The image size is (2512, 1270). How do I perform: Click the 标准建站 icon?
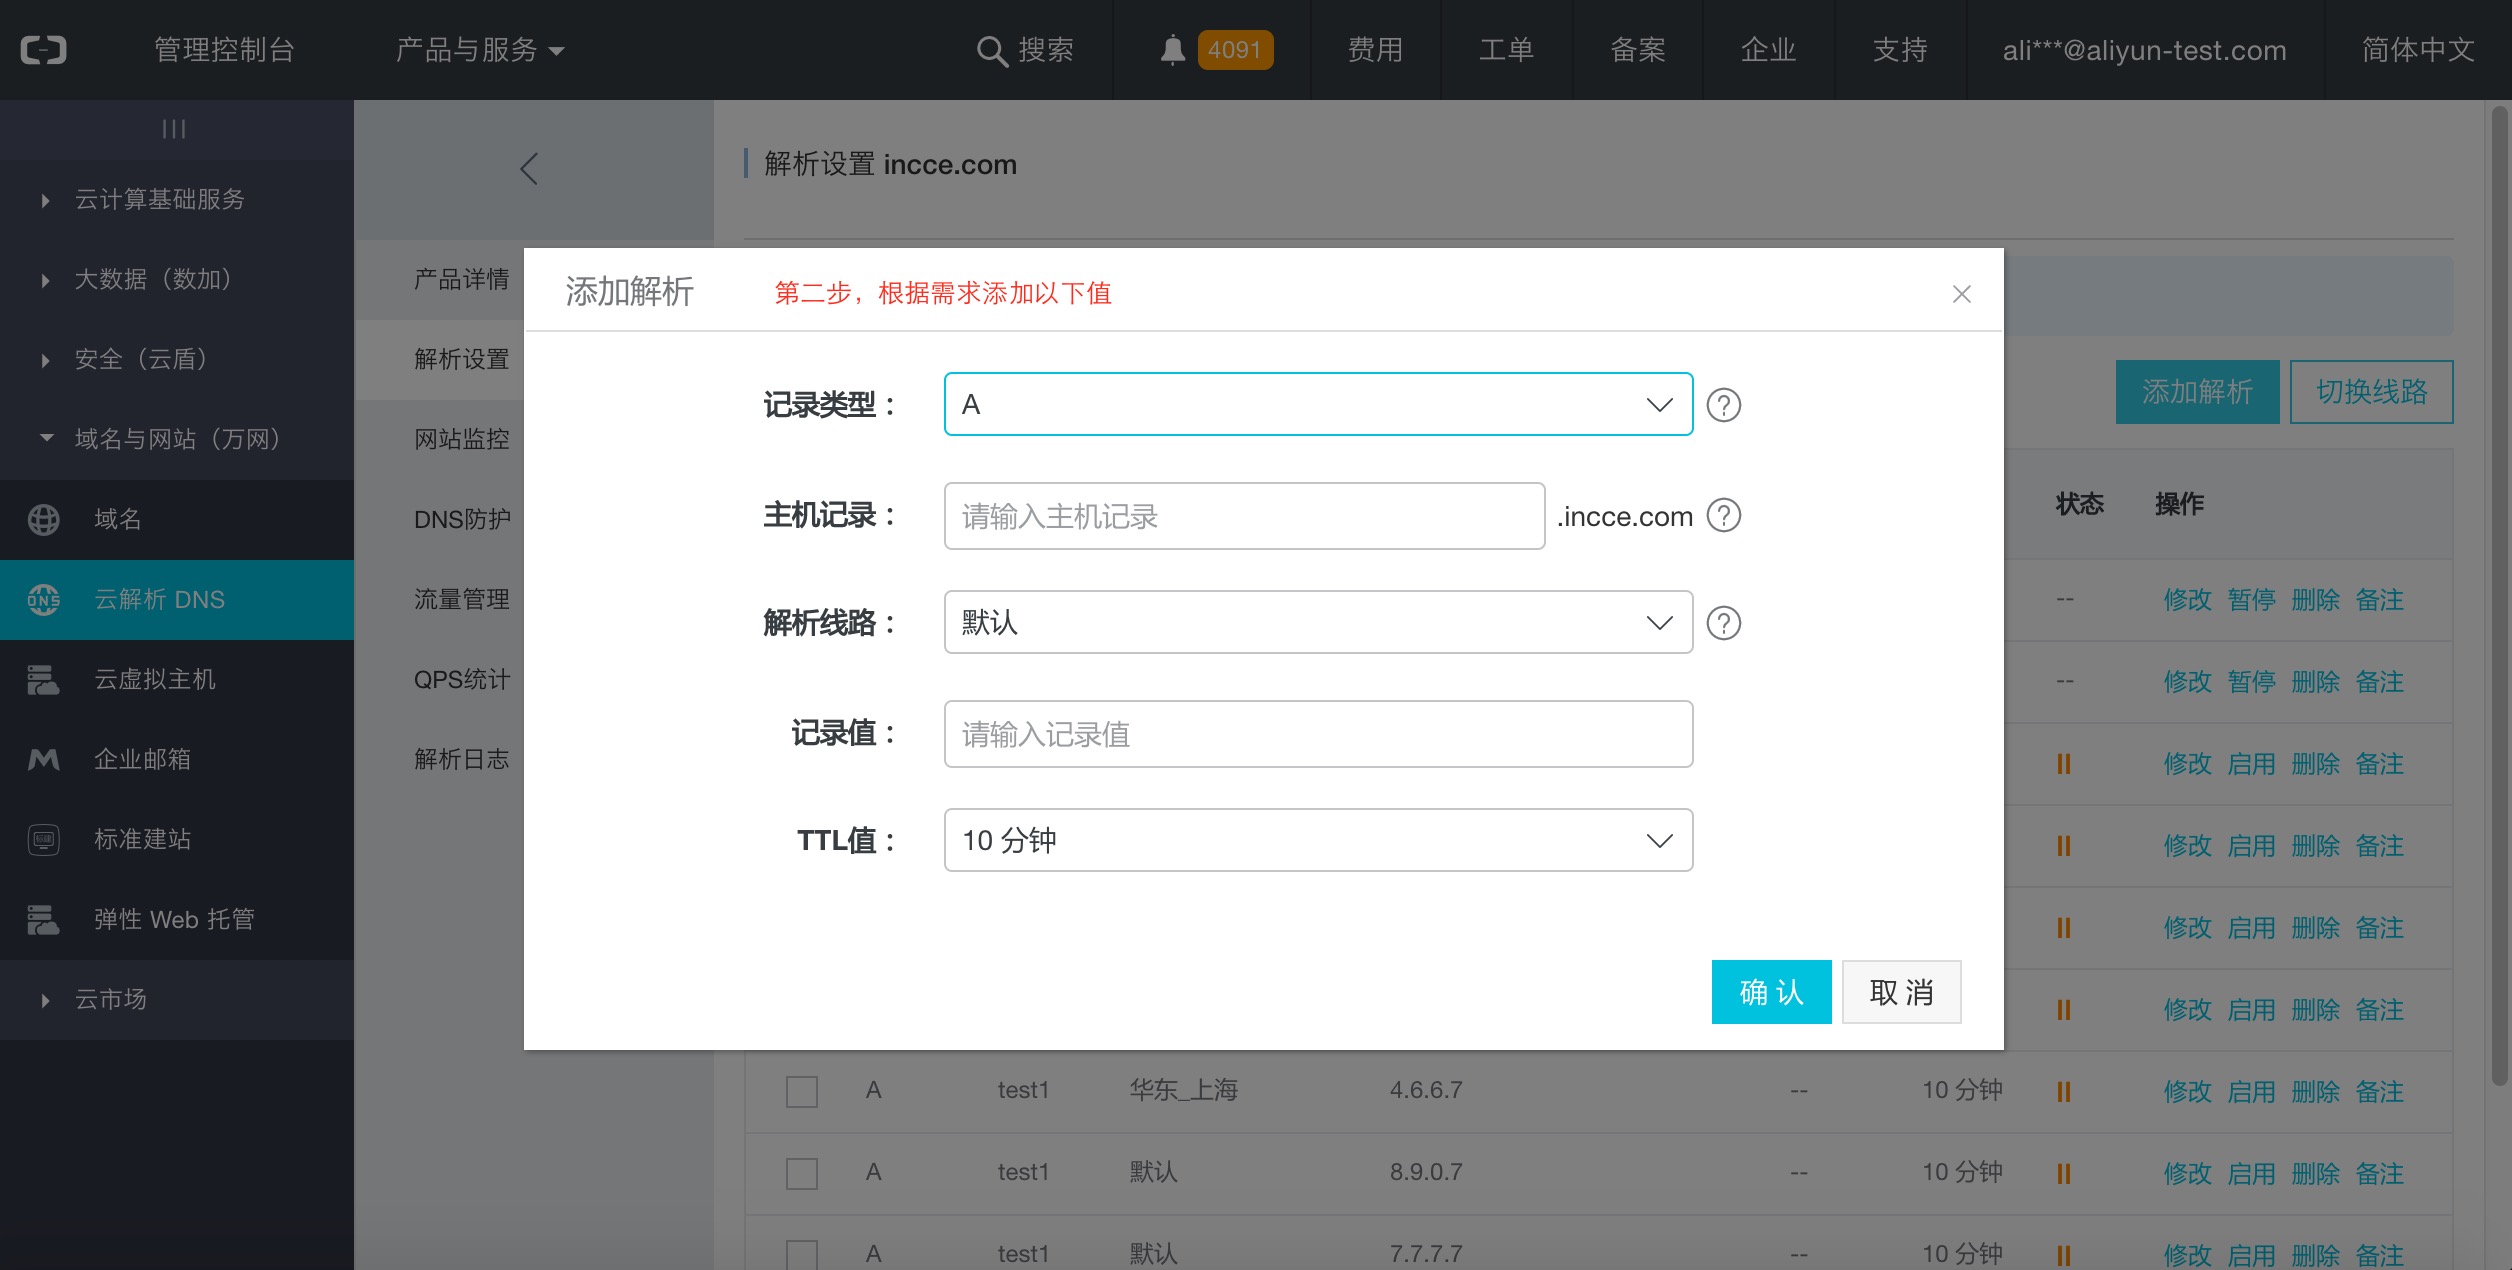[x=43, y=839]
